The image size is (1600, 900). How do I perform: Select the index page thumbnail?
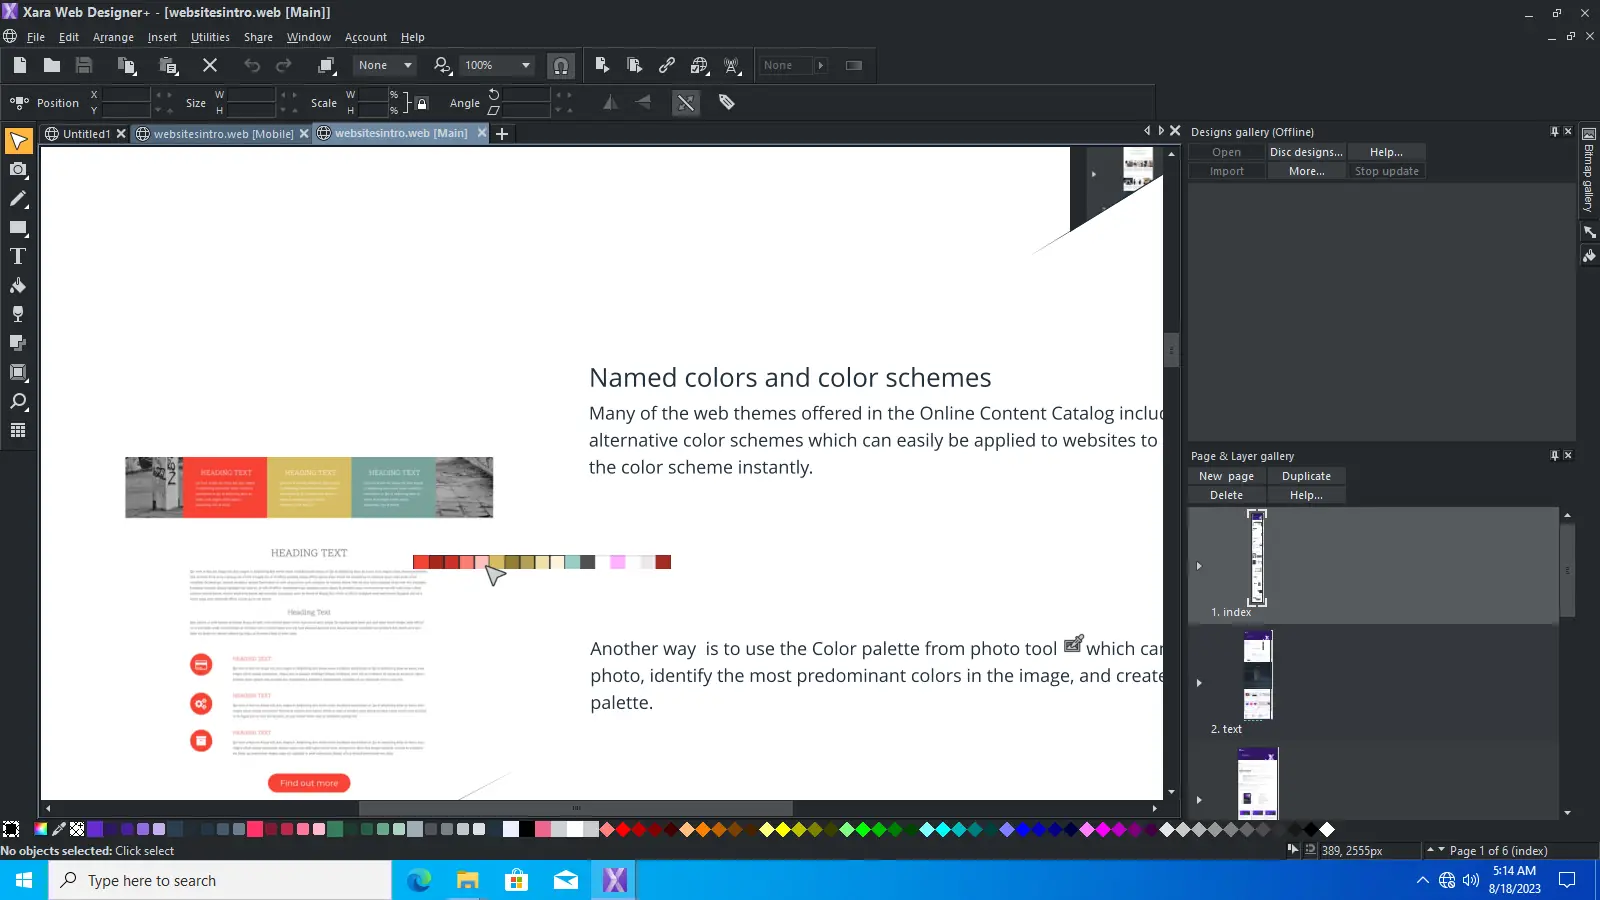point(1257,557)
